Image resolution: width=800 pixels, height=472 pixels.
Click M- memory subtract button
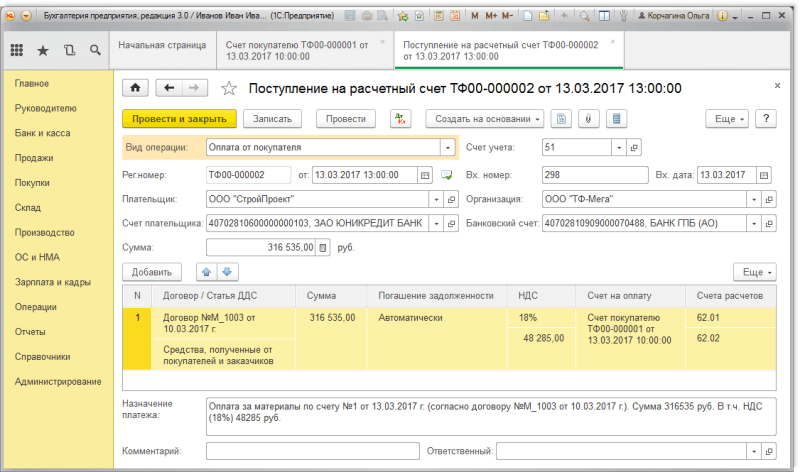507,16
